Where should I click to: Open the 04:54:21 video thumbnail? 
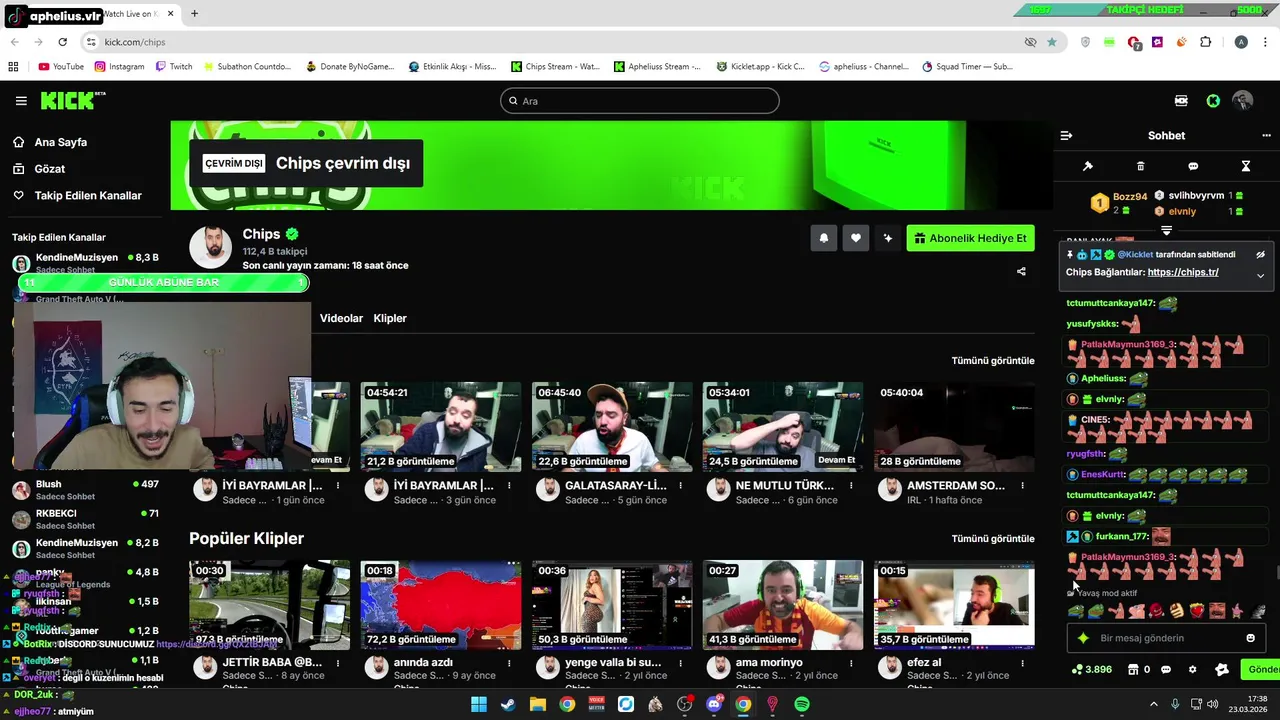point(440,426)
